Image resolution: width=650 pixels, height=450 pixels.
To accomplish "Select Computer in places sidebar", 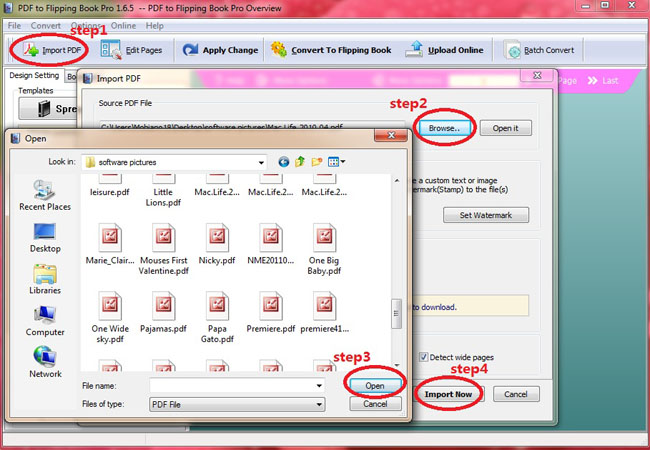I will click(x=45, y=321).
